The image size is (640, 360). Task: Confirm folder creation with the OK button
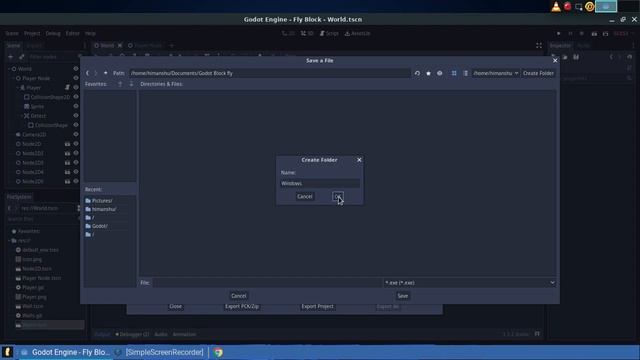tap(338, 196)
